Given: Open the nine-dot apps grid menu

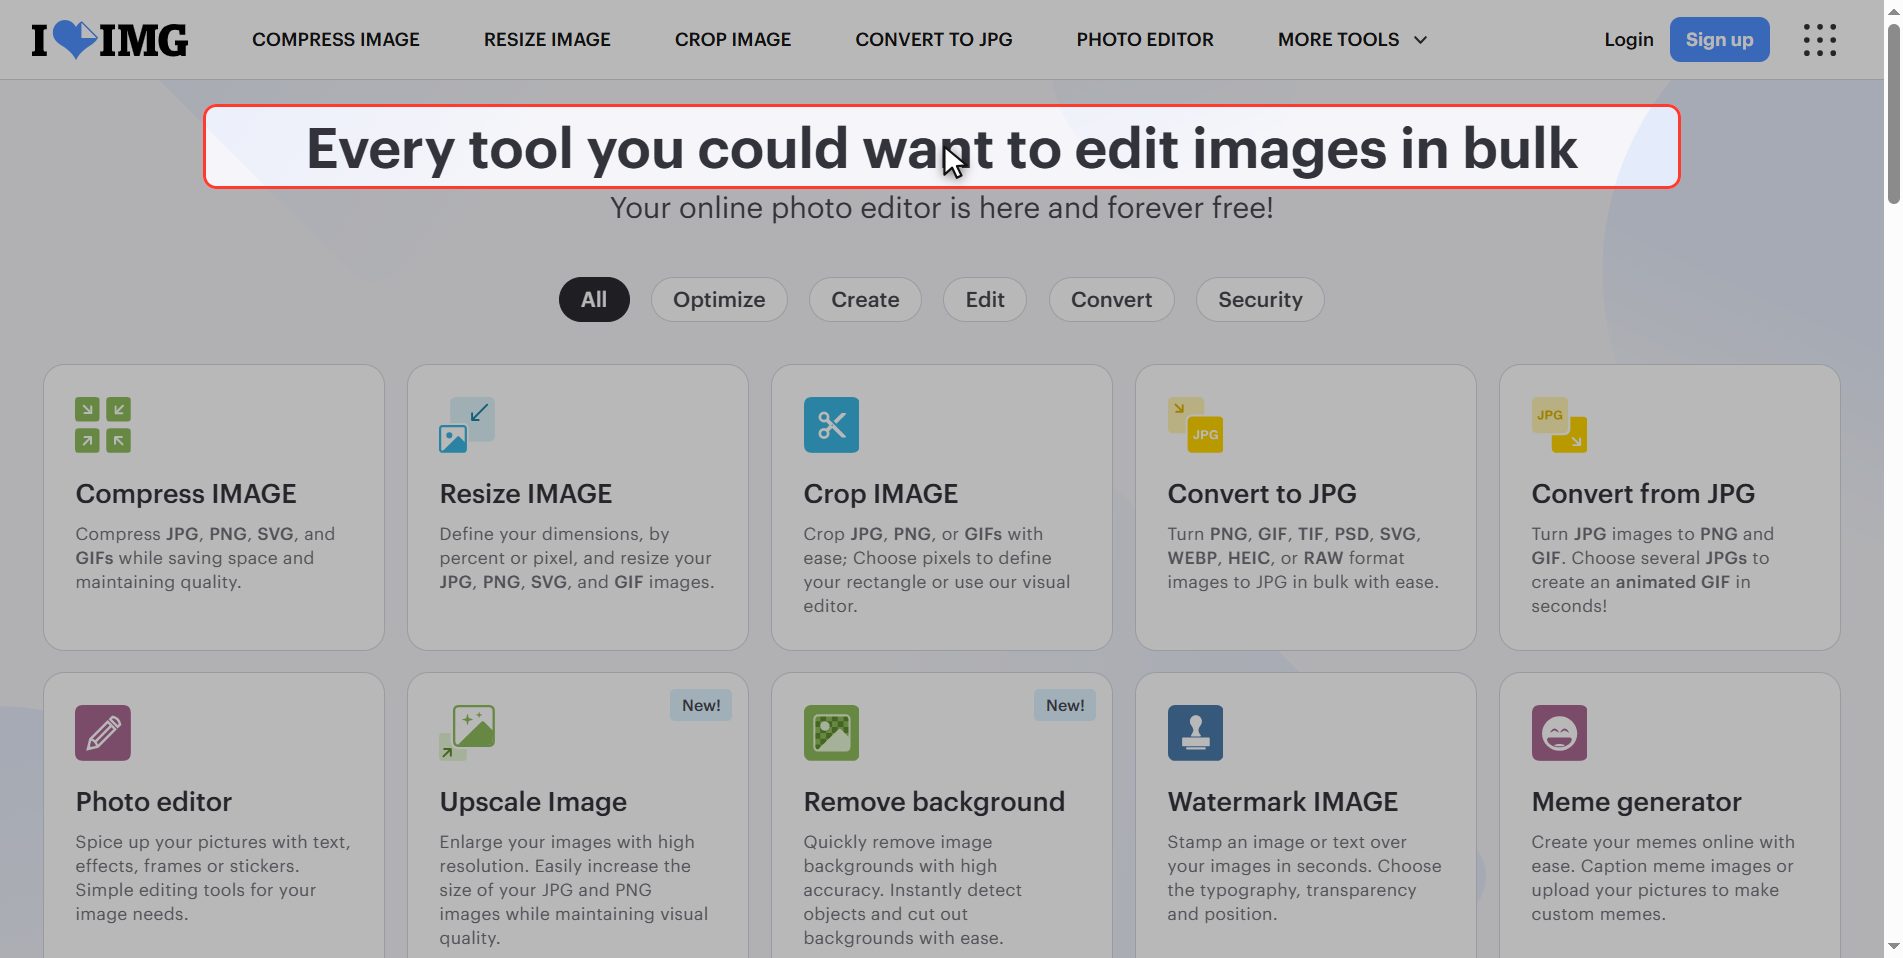Looking at the screenshot, I should (1819, 40).
